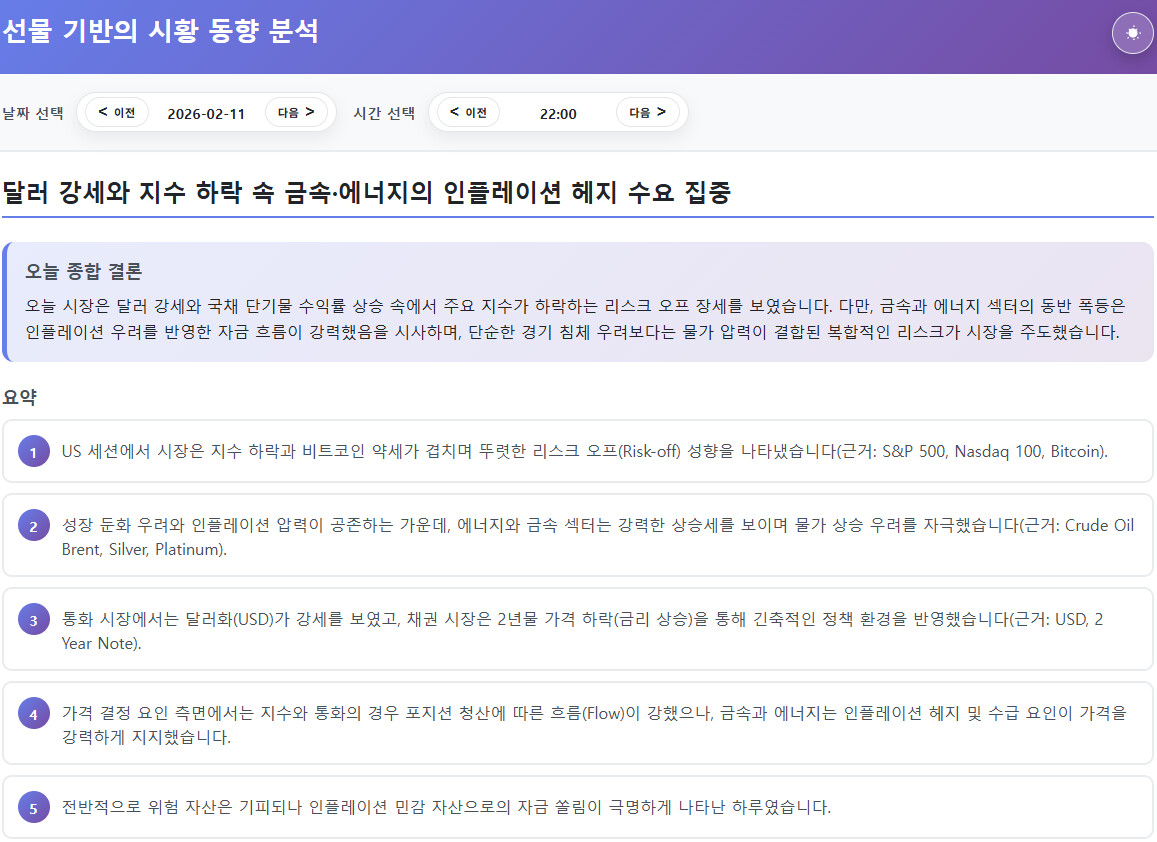Viewport: 1157px width, 842px height.
Task: Click the headline about 달러 강세와 지수 하락
Action: tap(366, 192)
